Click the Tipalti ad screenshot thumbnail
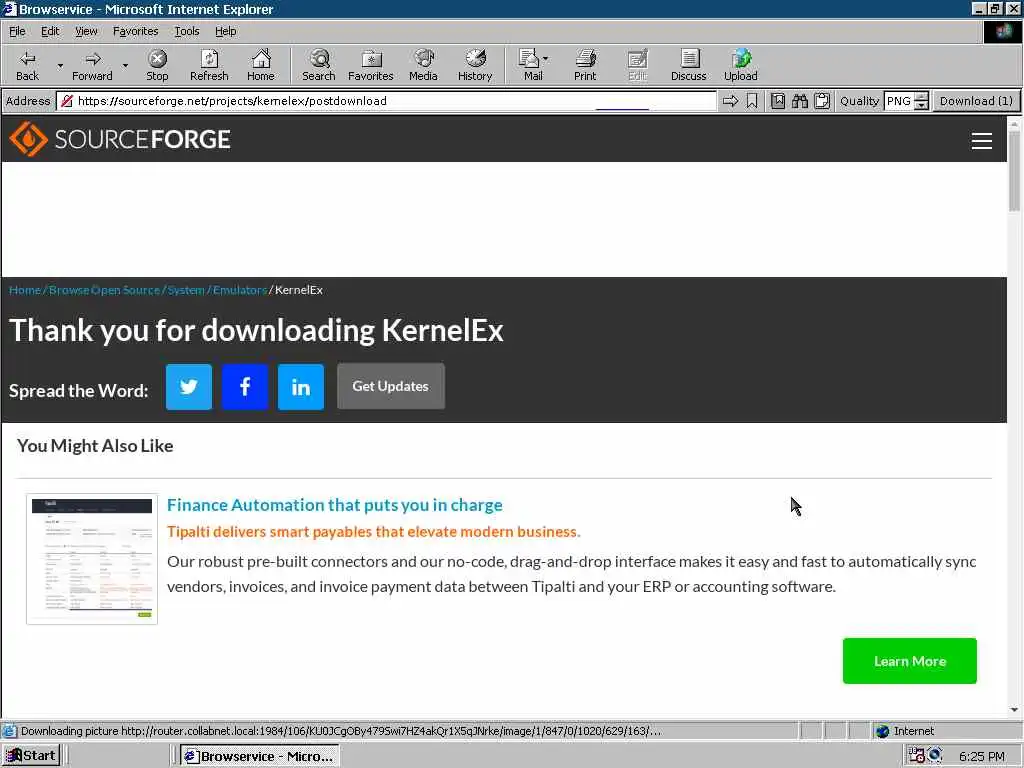Image resolution: width=1024 pixels, height=768 pixels. point(92,559)
